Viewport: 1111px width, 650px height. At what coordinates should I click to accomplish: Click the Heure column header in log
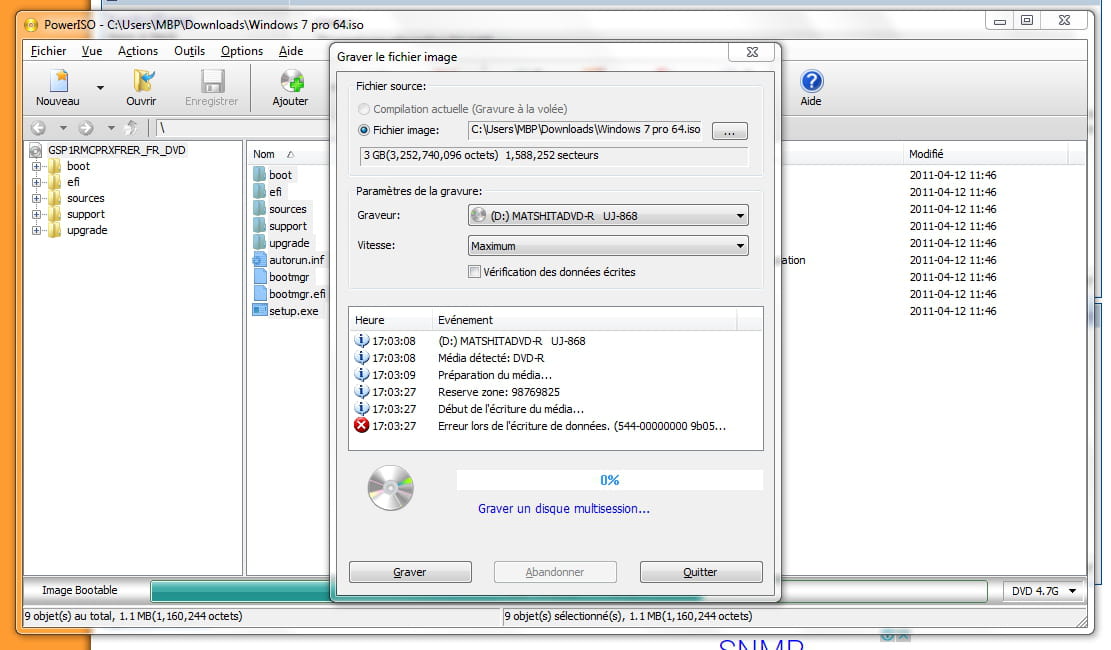click(x=390, y=320)
